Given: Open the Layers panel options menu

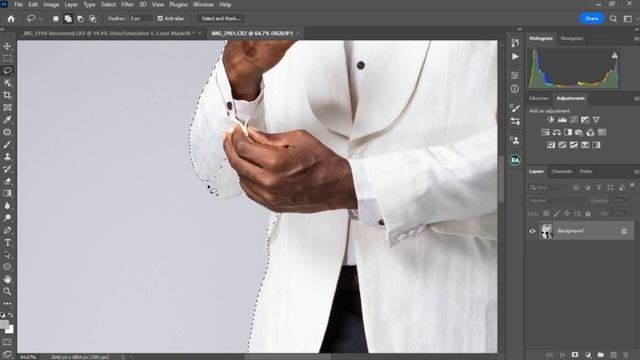Looking at the screenshot, I should pyautogui.click(x=636, y=171).
